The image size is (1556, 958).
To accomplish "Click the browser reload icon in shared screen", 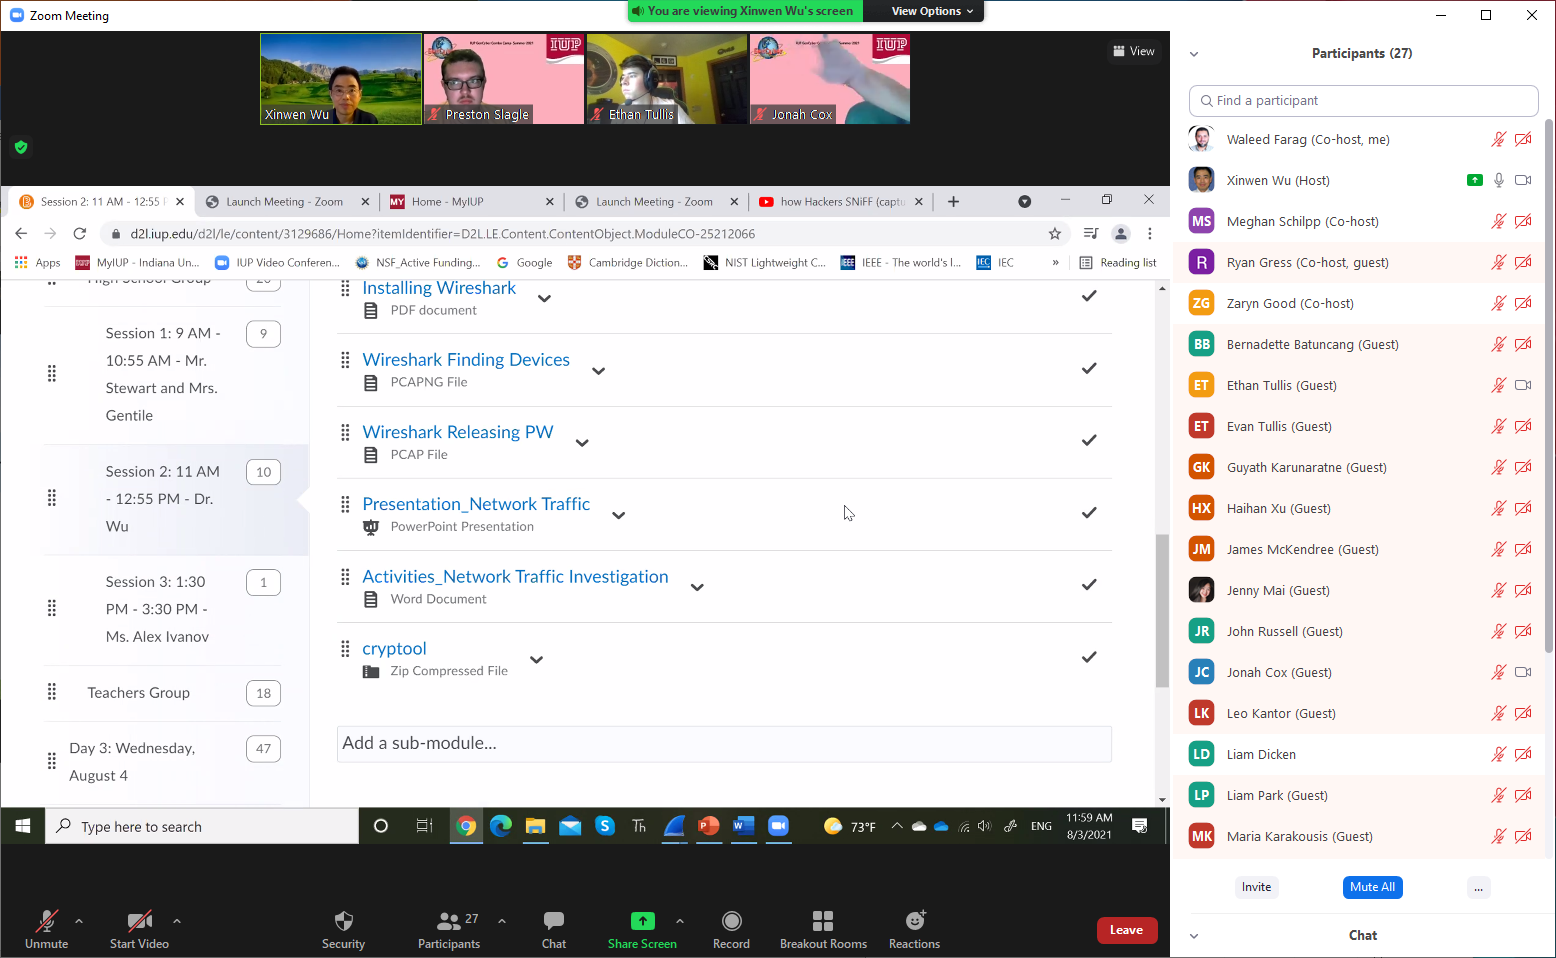I will 80,233.
